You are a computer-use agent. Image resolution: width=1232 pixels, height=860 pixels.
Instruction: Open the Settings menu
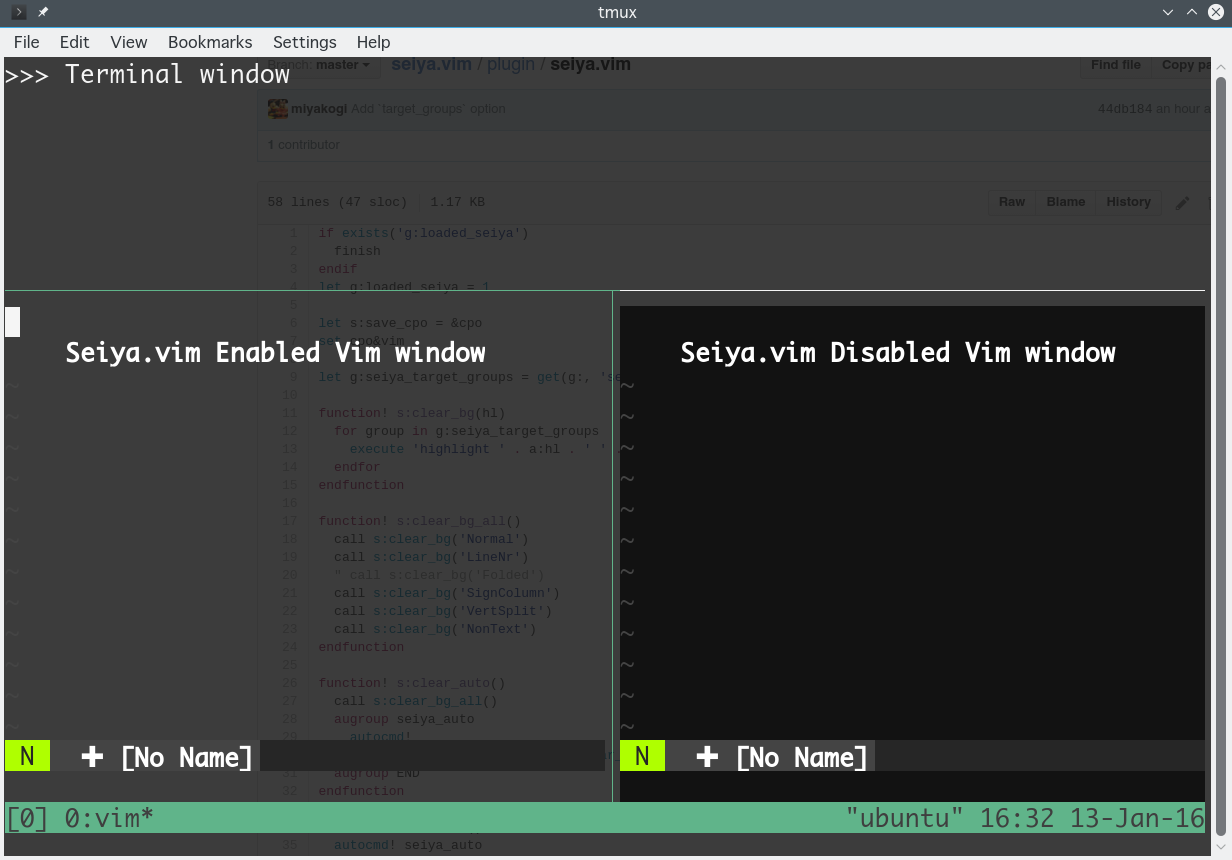[305, 42]
